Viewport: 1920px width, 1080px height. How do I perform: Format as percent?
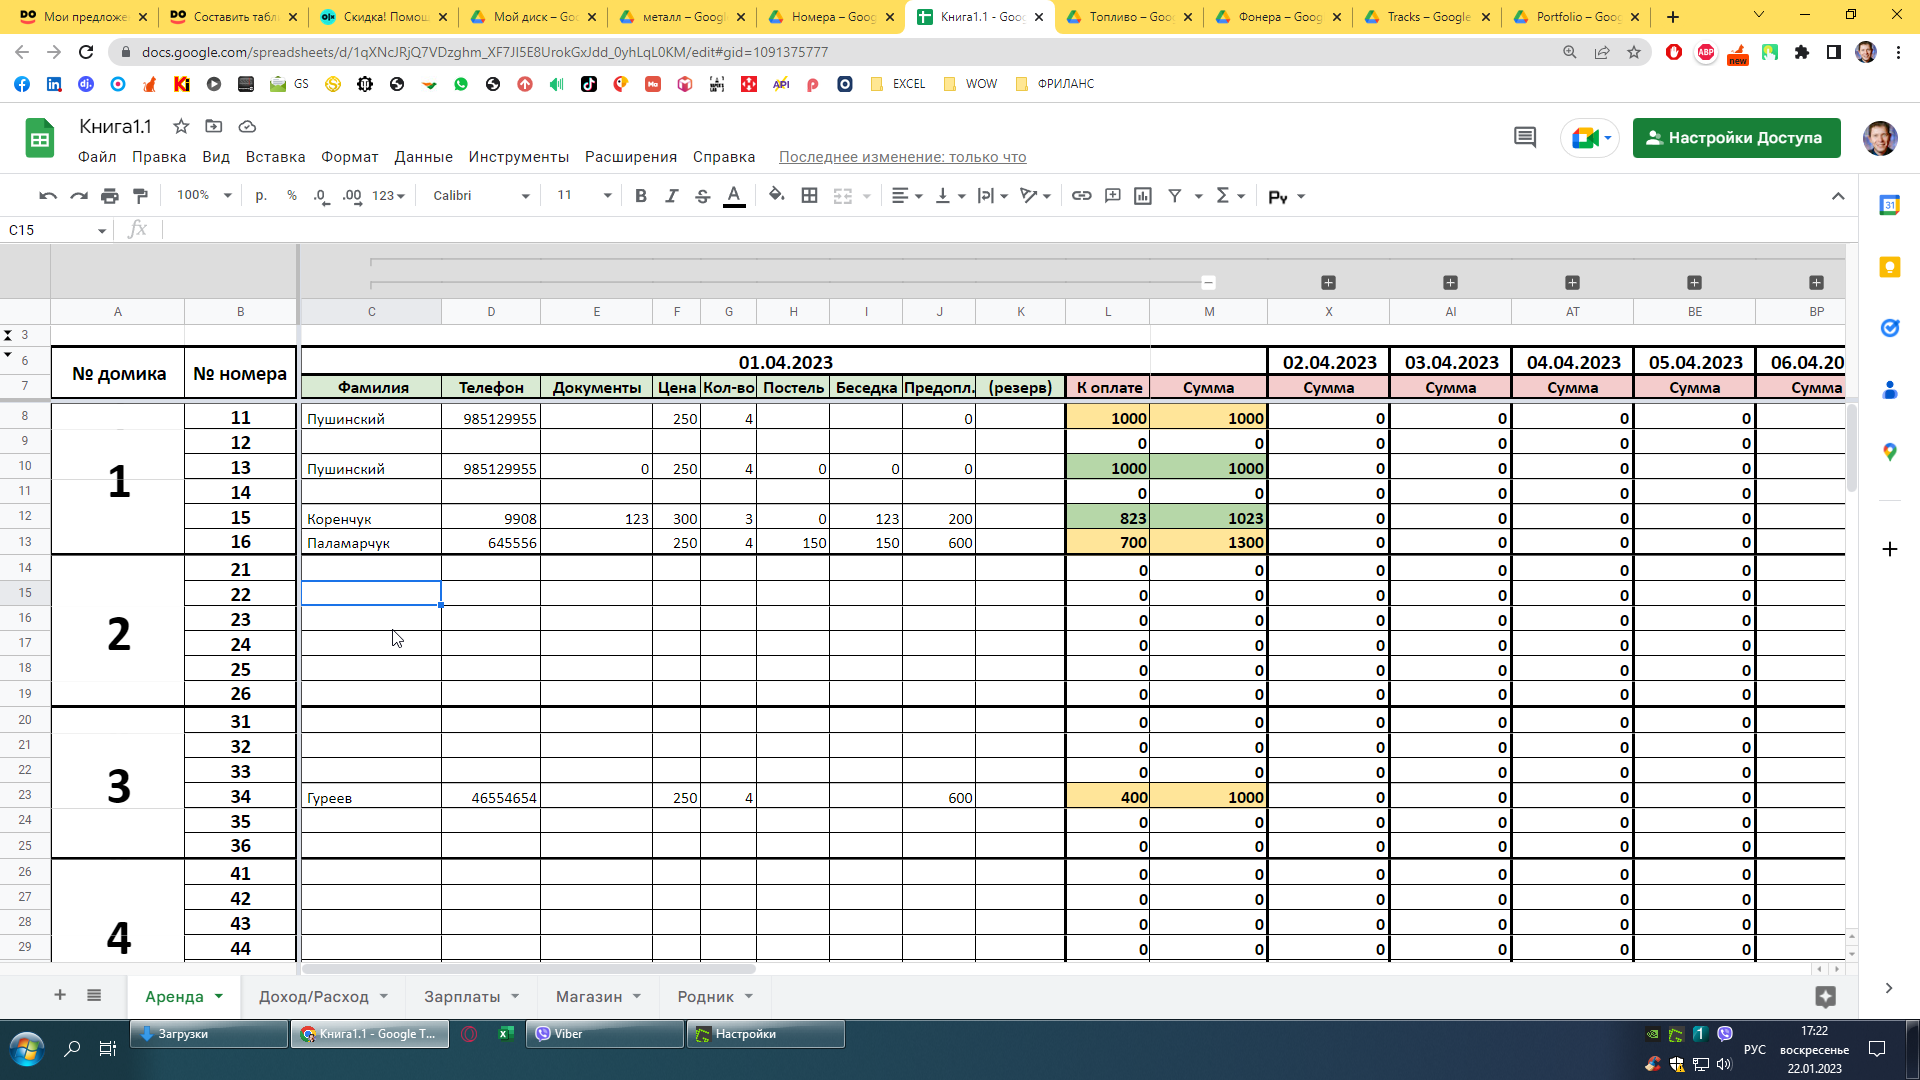pos(292,196)
